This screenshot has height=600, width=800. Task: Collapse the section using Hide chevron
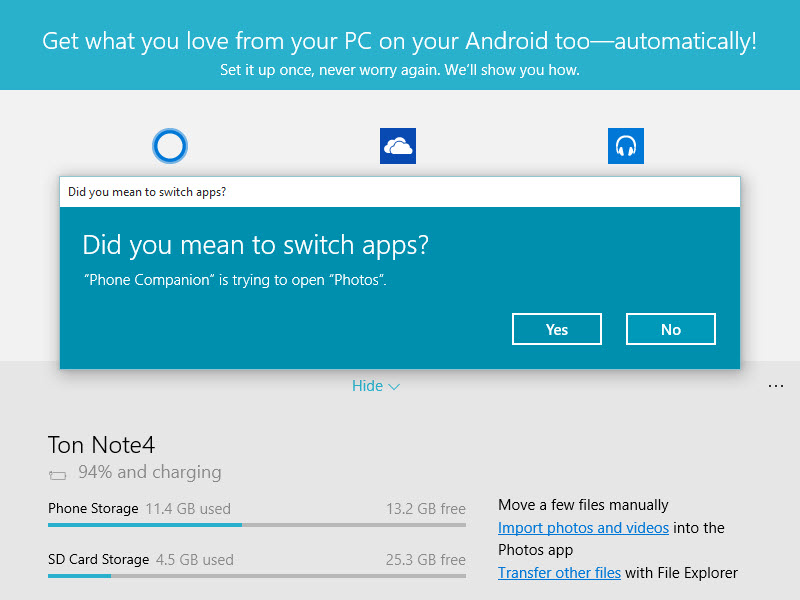(376, 386)
